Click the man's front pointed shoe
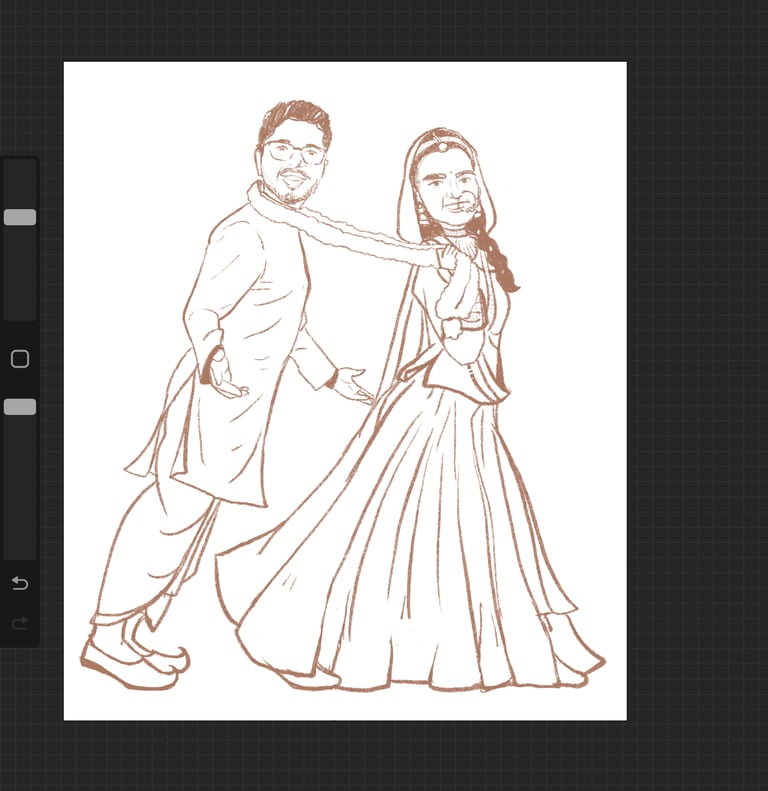The image size is (768, 791). [x=128, y=668]
